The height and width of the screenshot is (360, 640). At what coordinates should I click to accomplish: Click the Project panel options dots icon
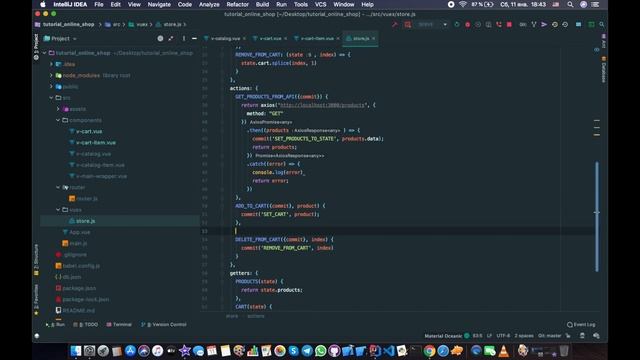click(x=184, y=38)
